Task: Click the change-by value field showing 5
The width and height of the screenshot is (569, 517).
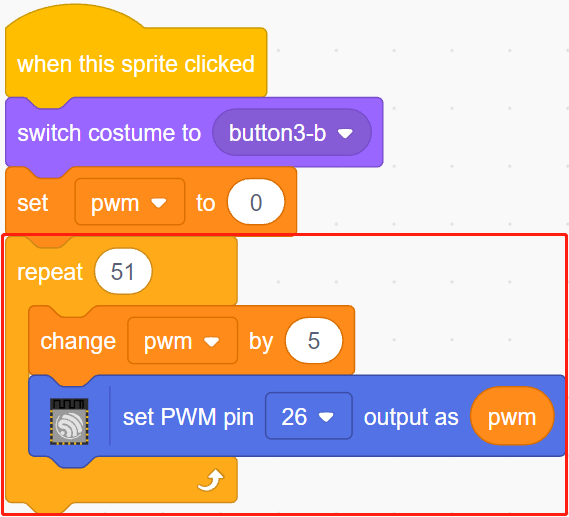Action: 314,341
